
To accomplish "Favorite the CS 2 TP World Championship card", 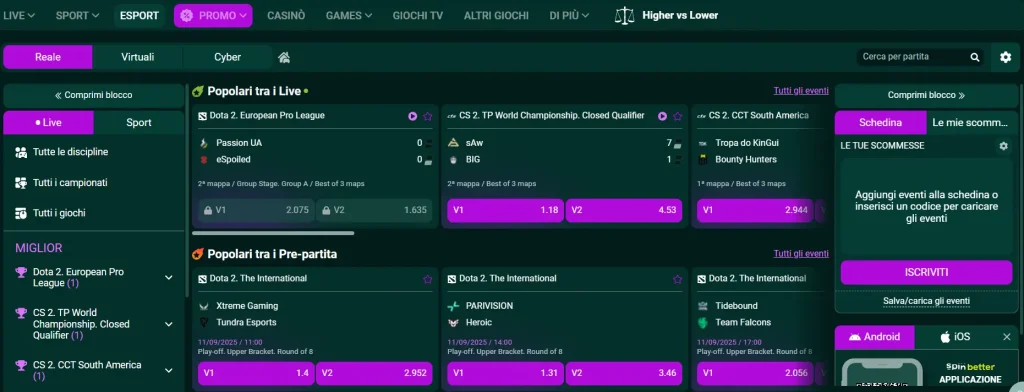I will click(x=677, y=116).
